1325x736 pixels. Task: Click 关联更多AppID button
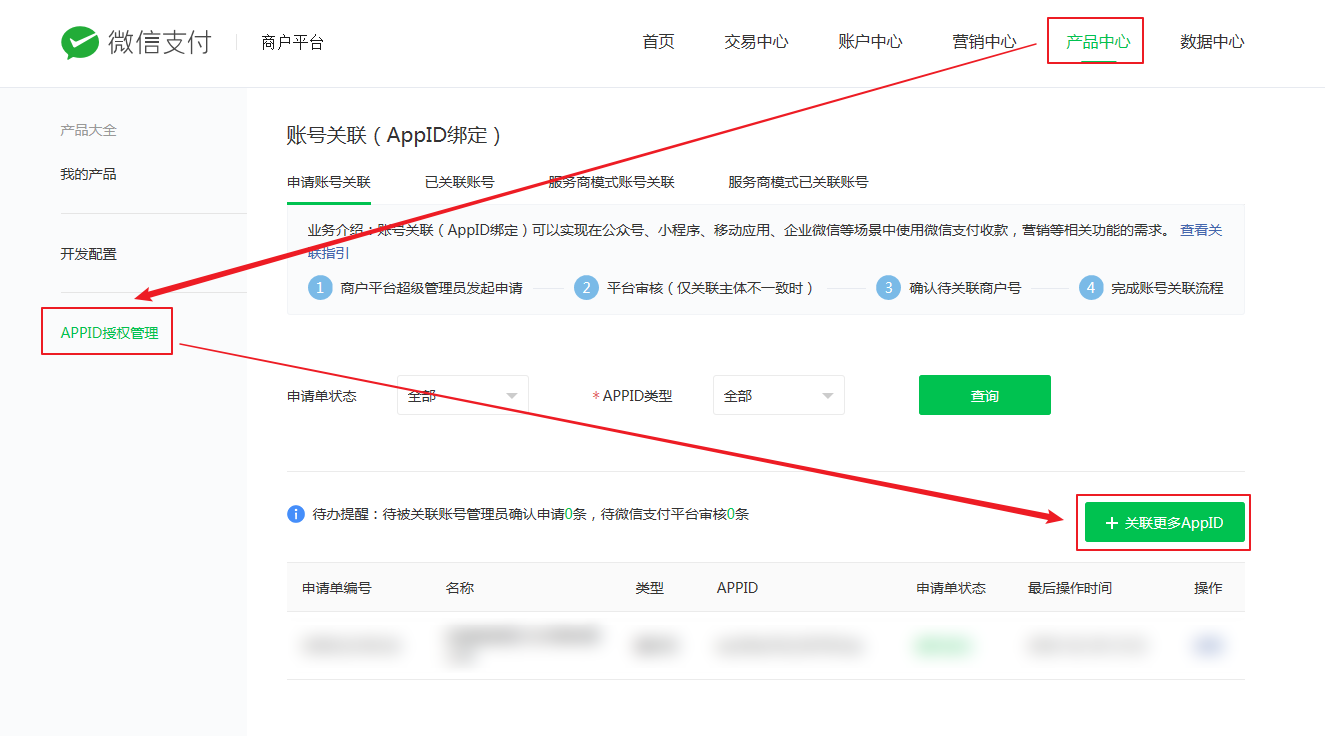1164,523
